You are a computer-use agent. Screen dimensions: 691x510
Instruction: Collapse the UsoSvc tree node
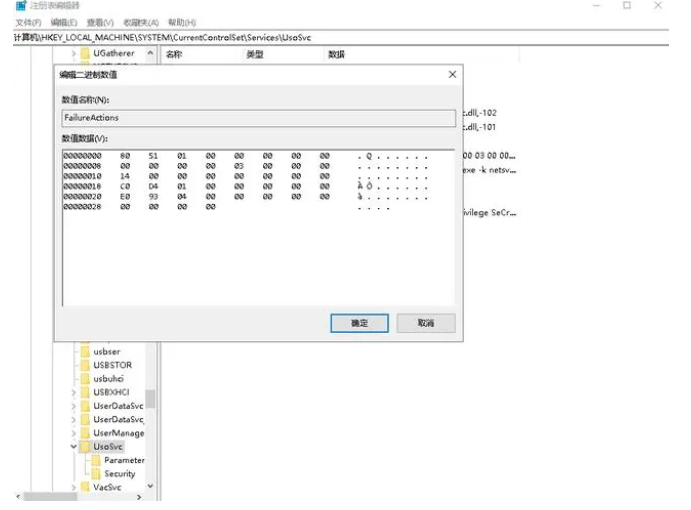(x=73, y=447)
